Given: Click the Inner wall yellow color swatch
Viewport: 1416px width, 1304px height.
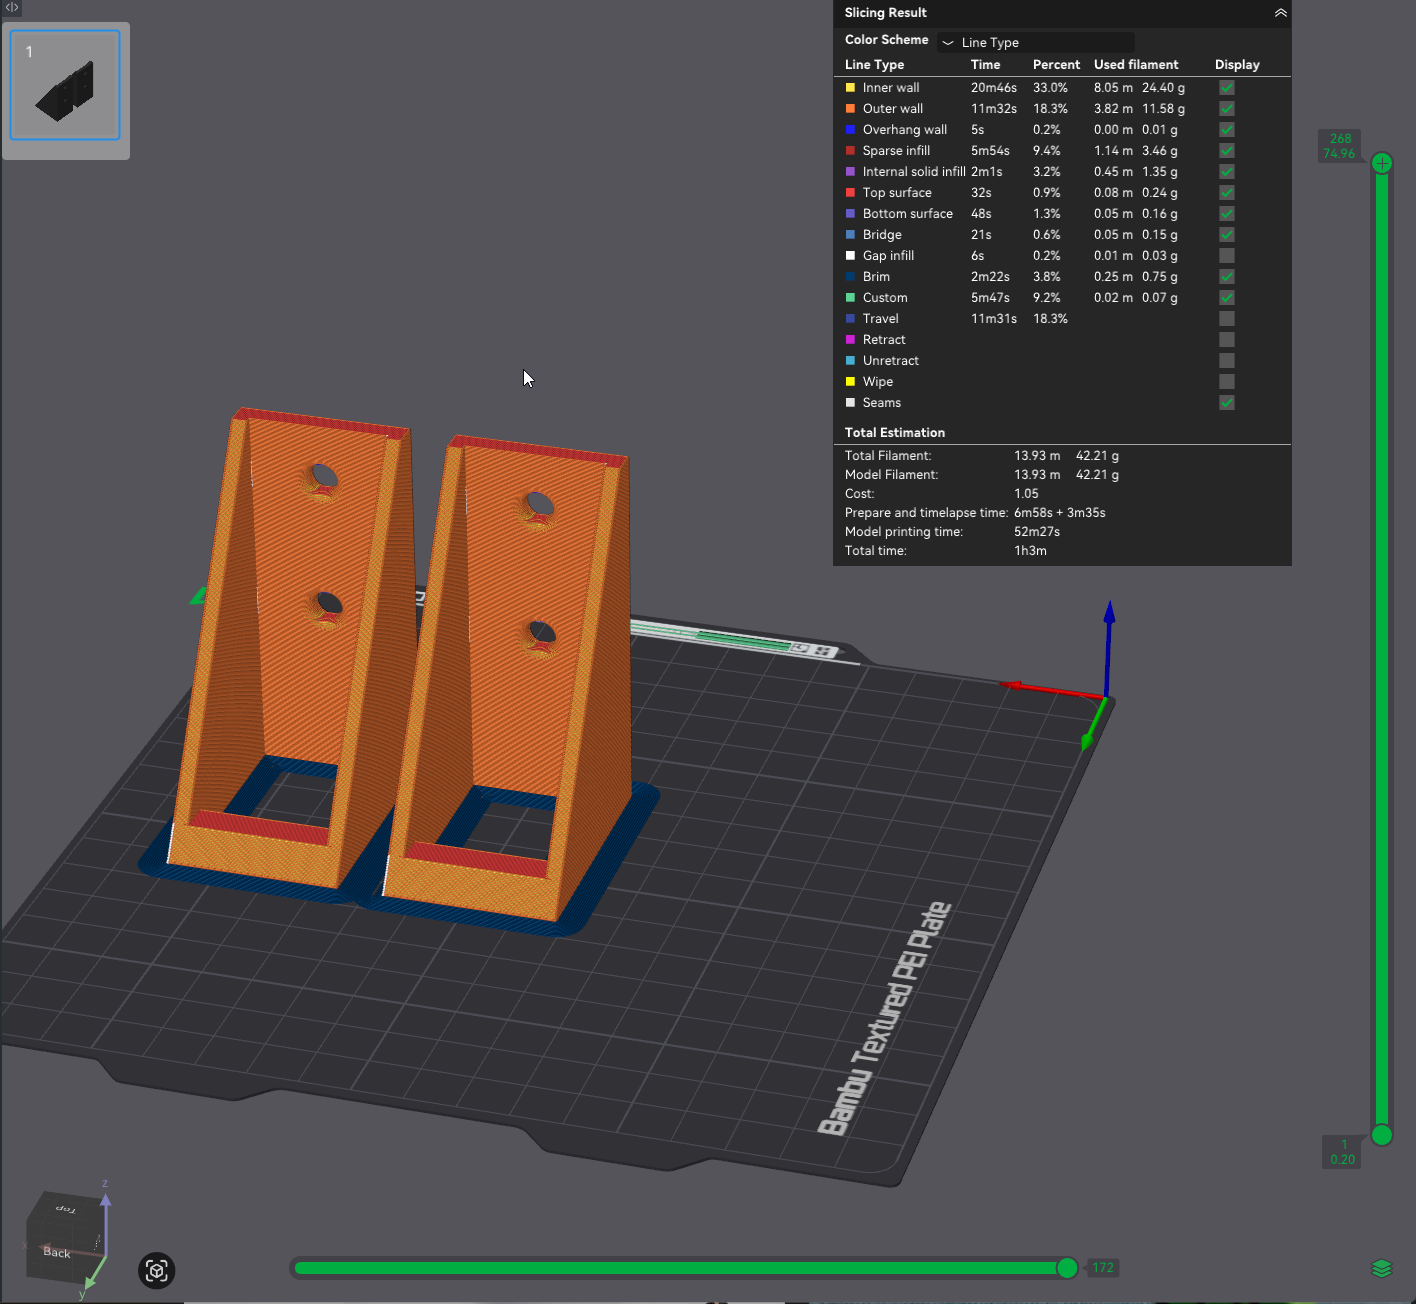Looking at the screenshot, I should tap(850, 88).
